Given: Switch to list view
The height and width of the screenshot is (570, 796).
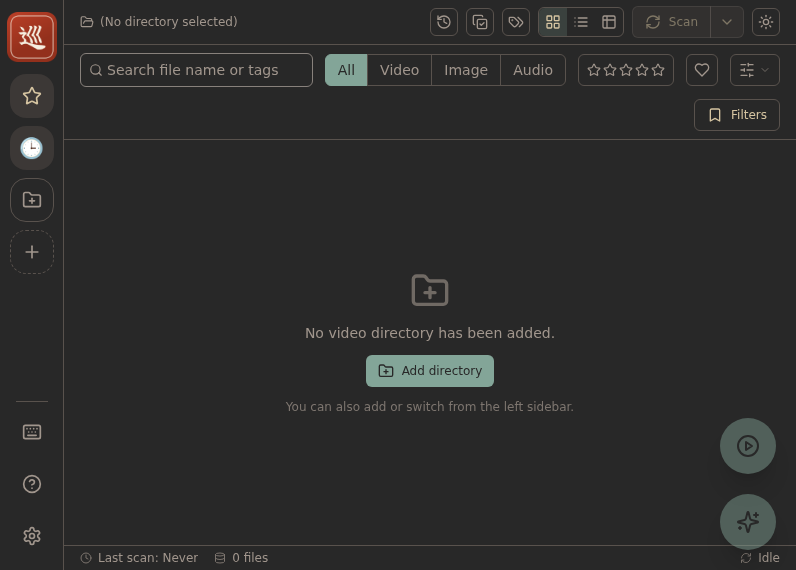Looking at the screenshot, I should [581, 22].
